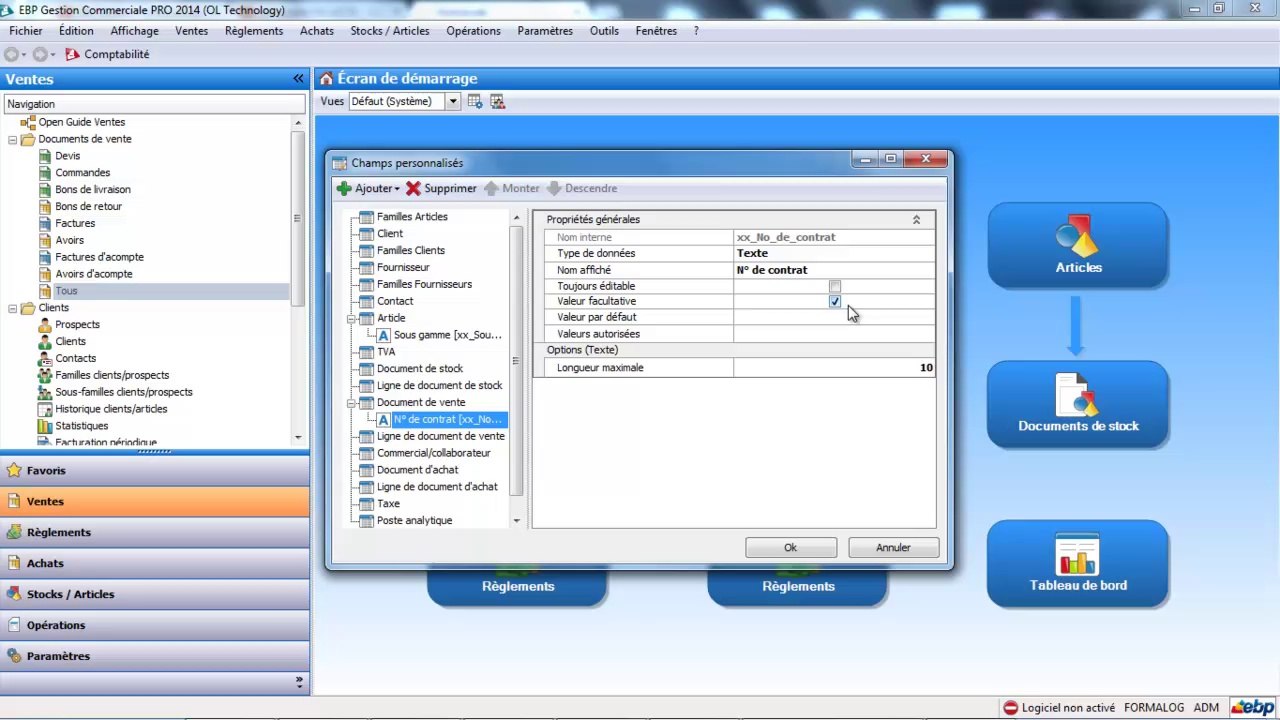Select Ligne de document de vente in tree
Viewport: 1280px width, 720px height.
click(x=440, y=436)
